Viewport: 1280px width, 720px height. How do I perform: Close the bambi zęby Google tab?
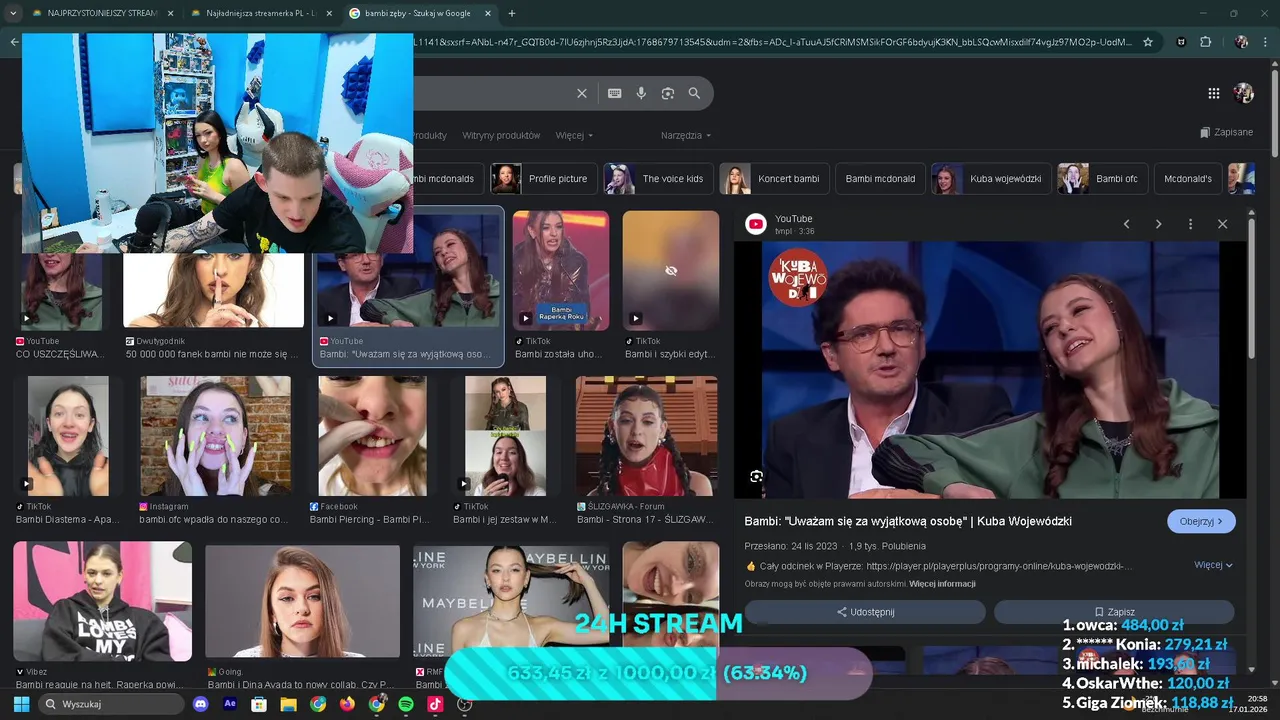(488, 13)
